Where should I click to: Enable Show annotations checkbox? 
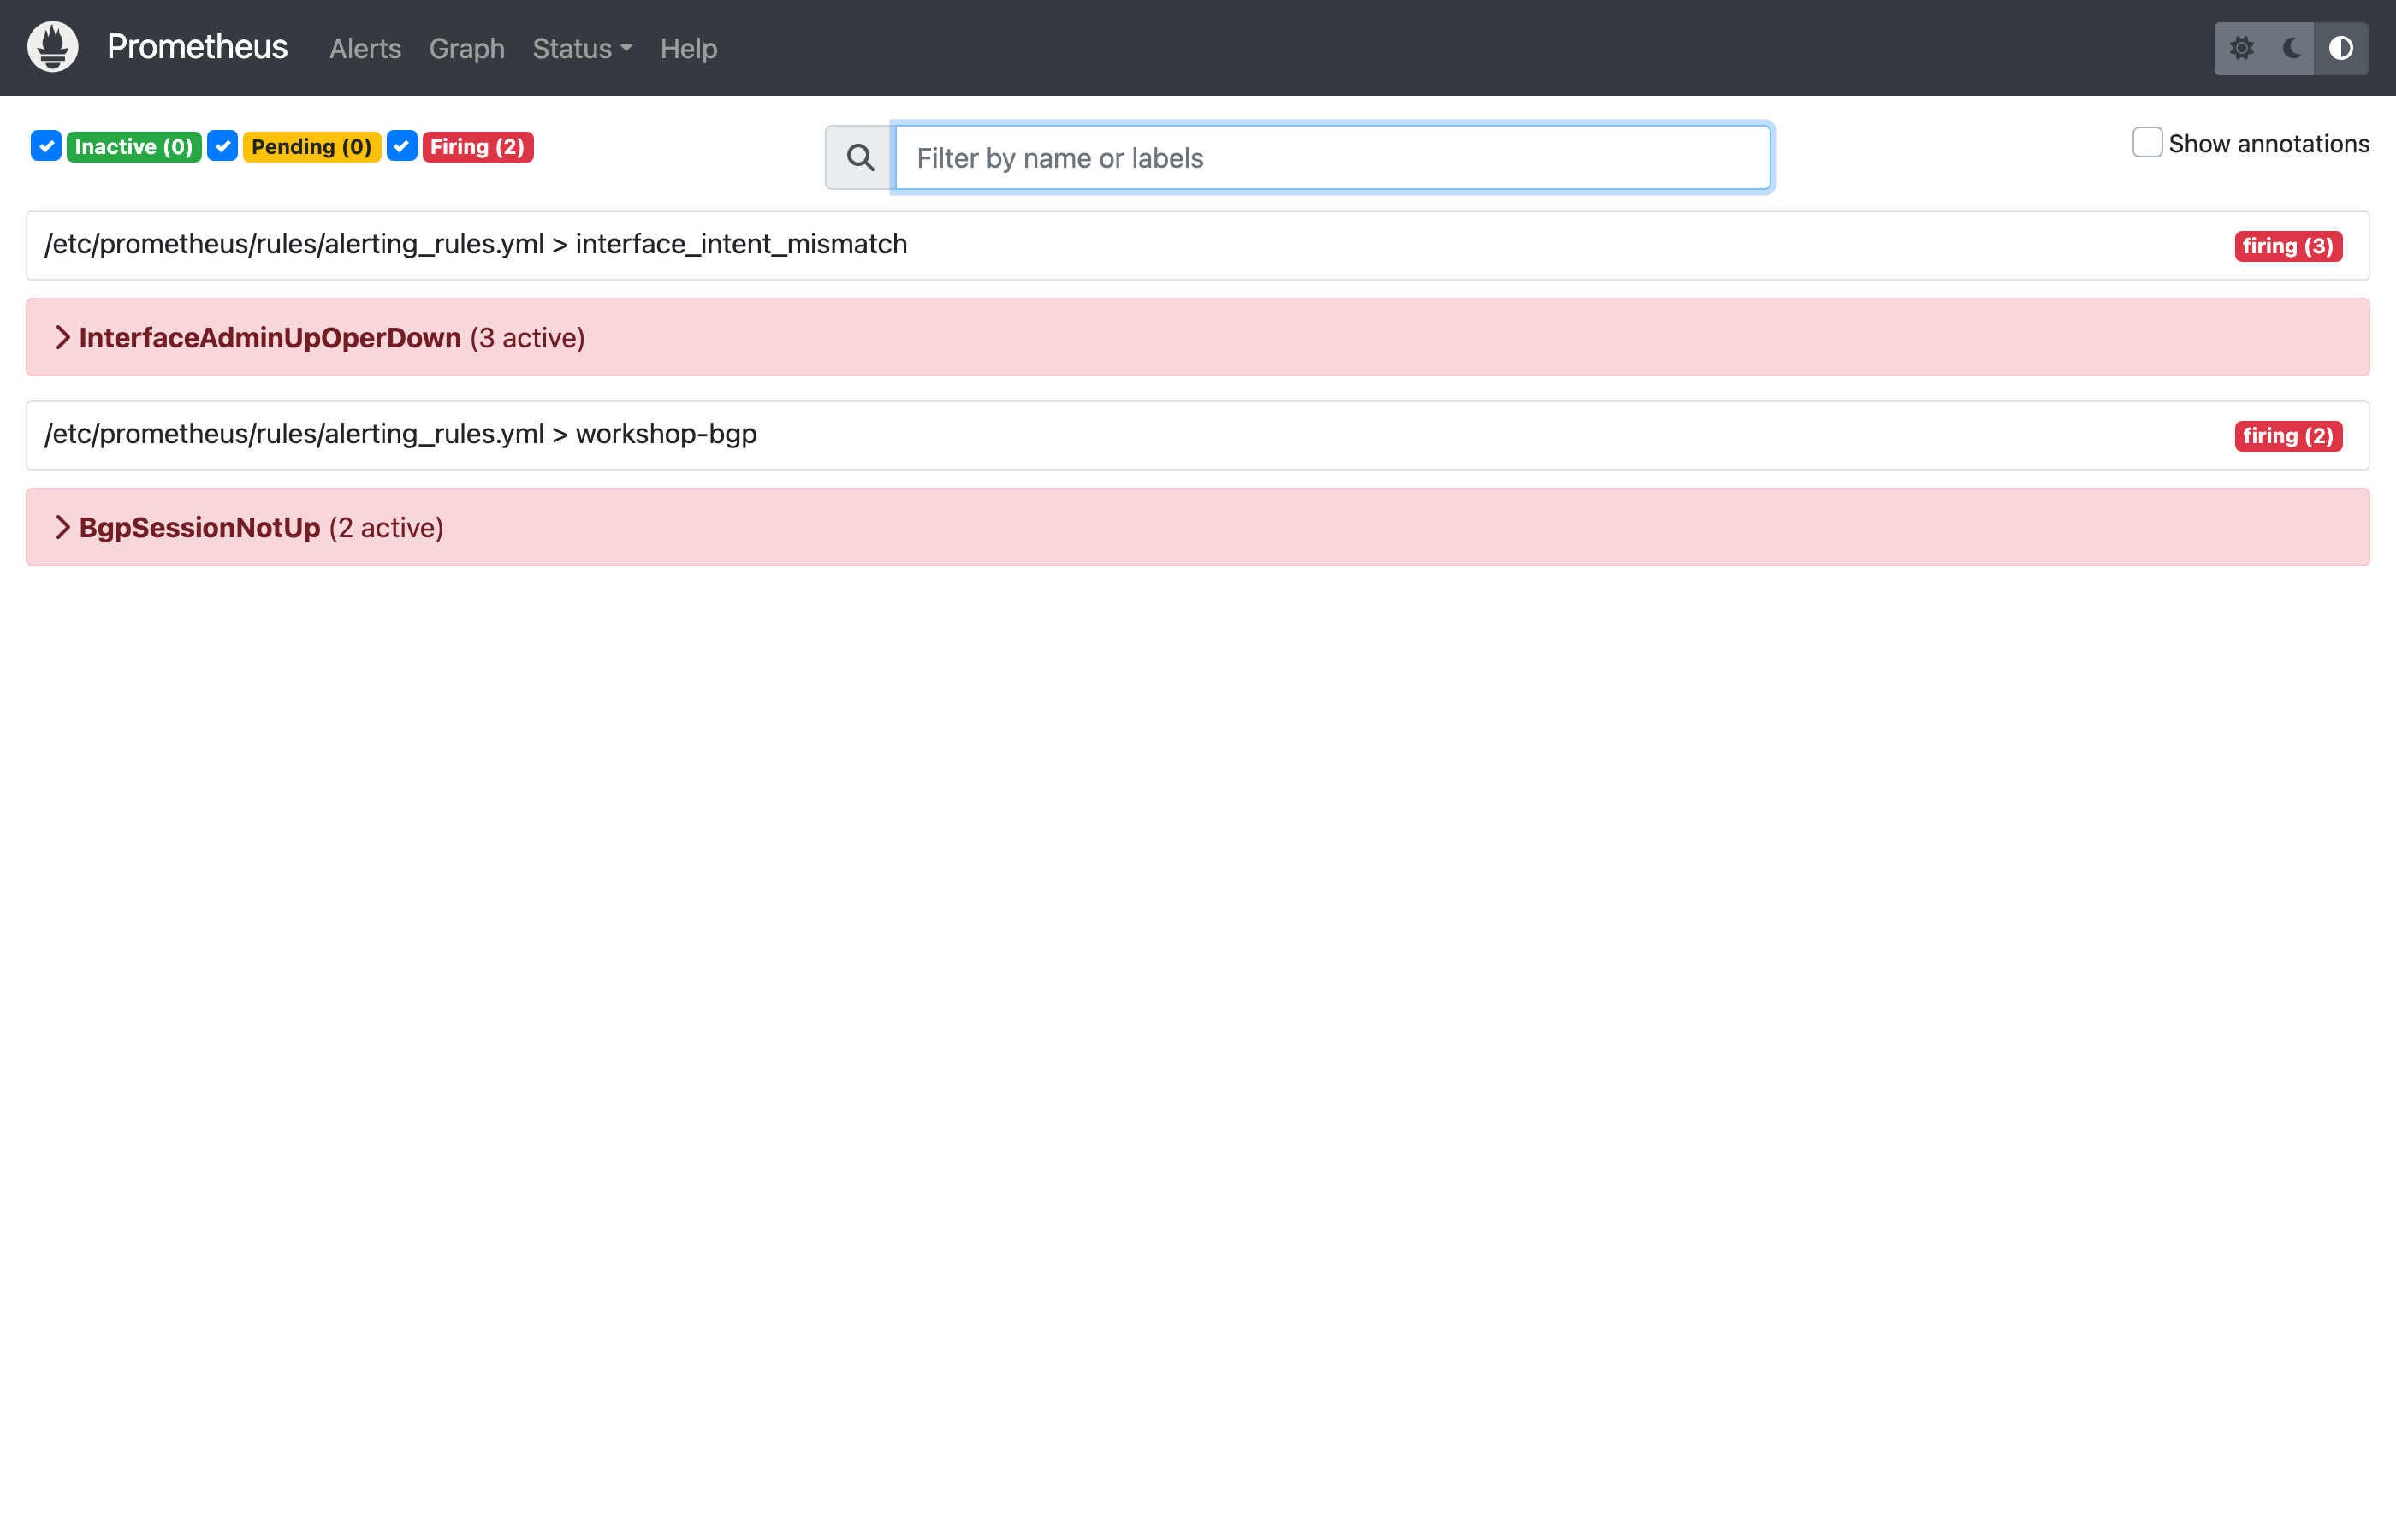point(2147,143)
